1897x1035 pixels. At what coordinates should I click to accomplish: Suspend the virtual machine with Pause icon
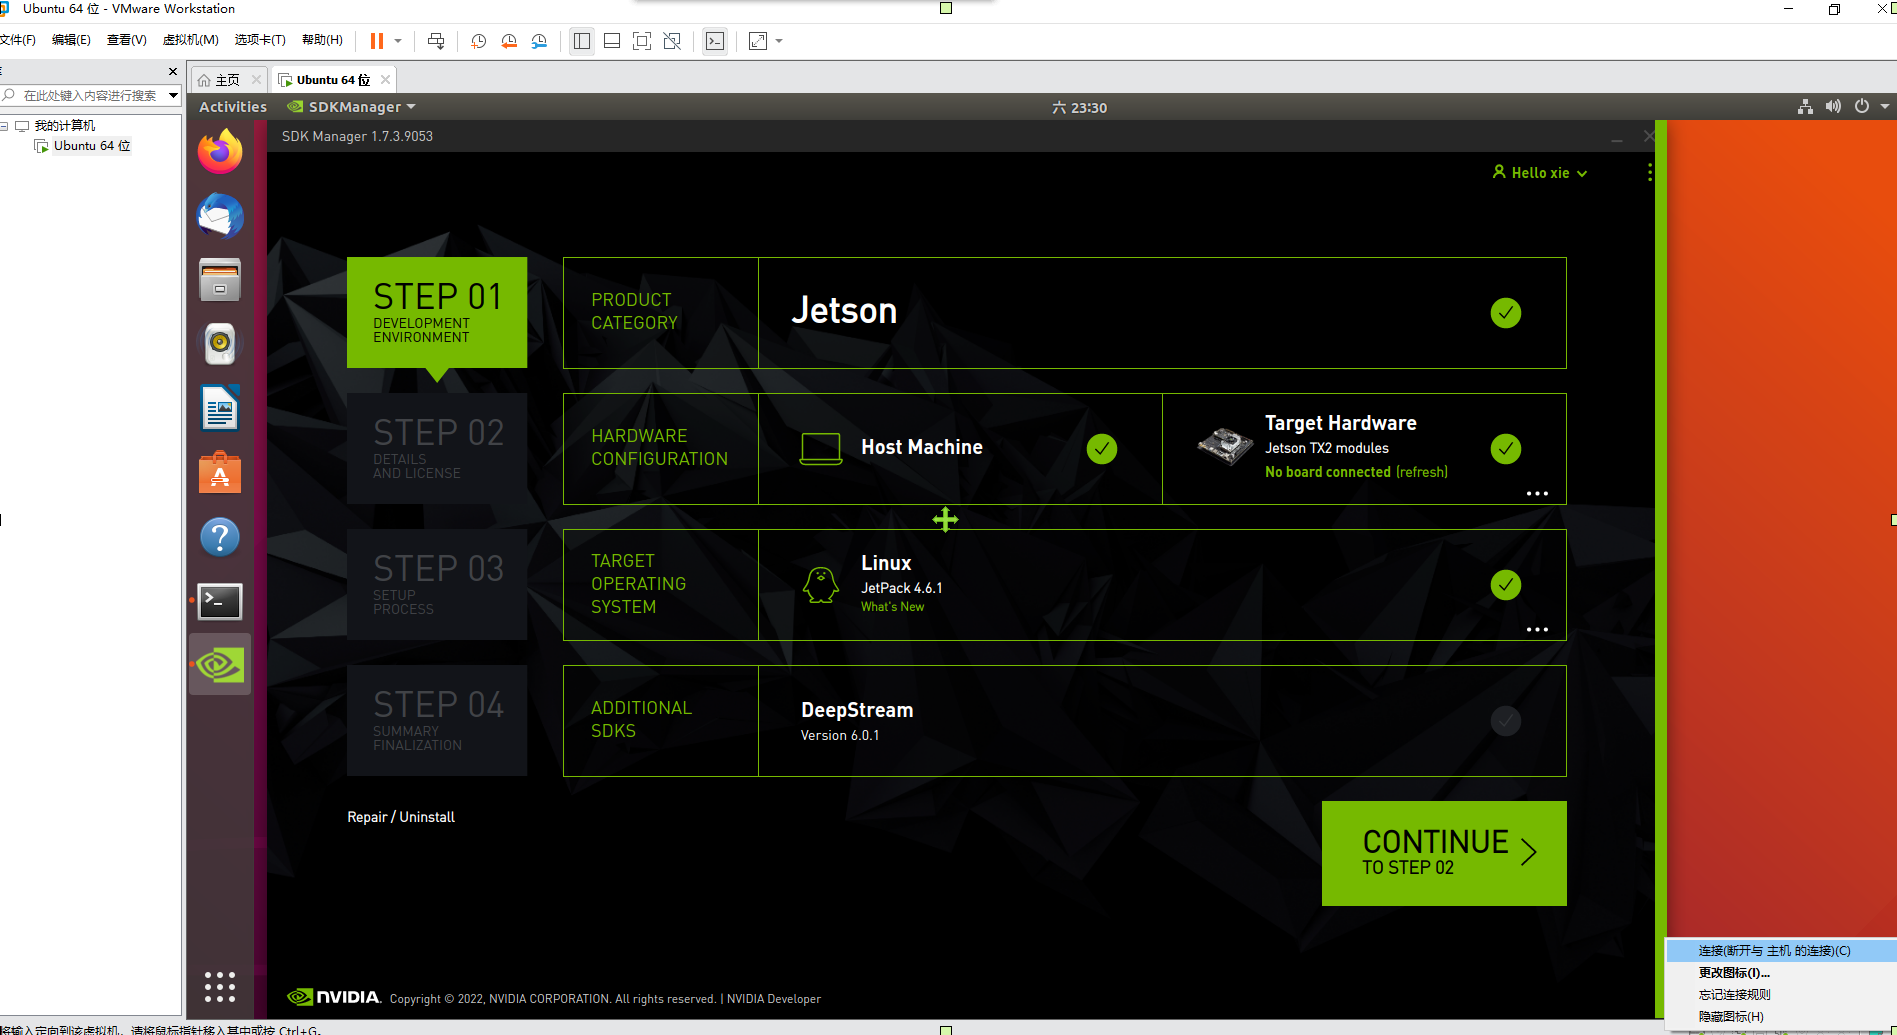coord(378,41)
